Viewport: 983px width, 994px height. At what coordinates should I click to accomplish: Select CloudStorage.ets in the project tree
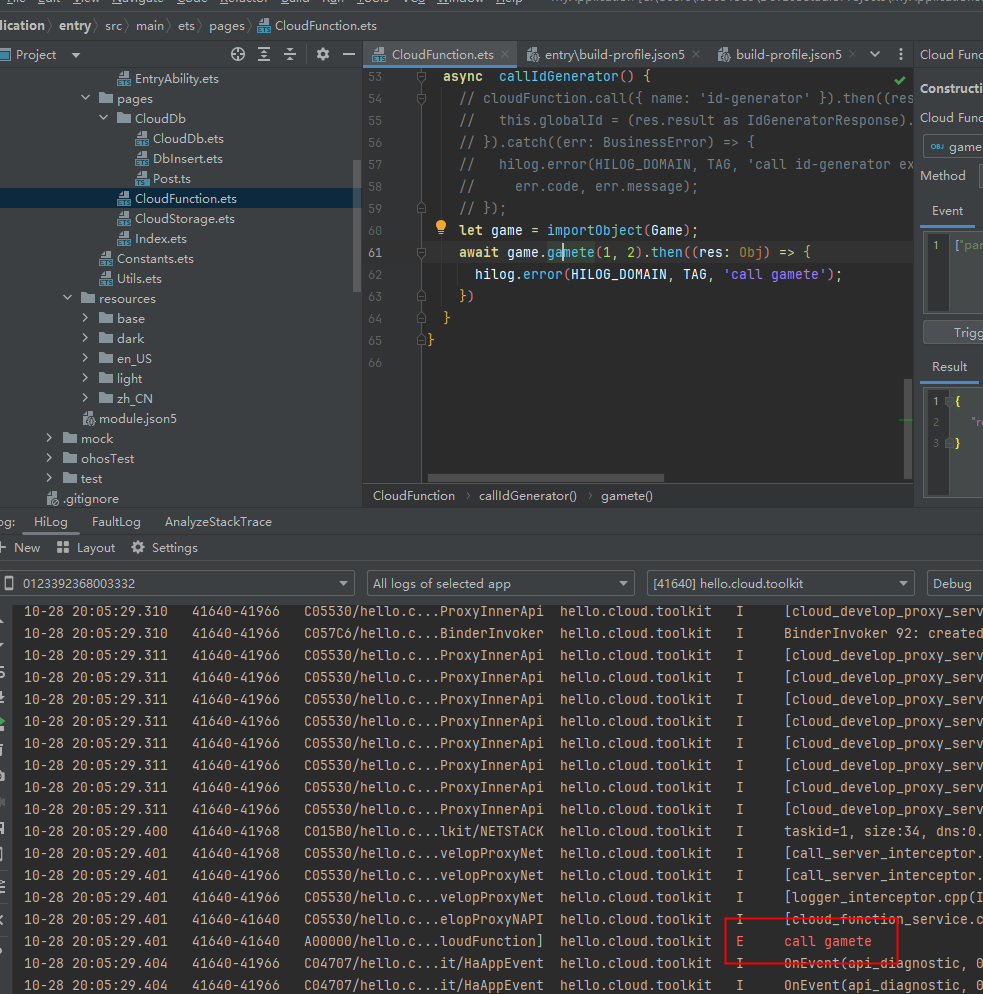pos(184,219)
